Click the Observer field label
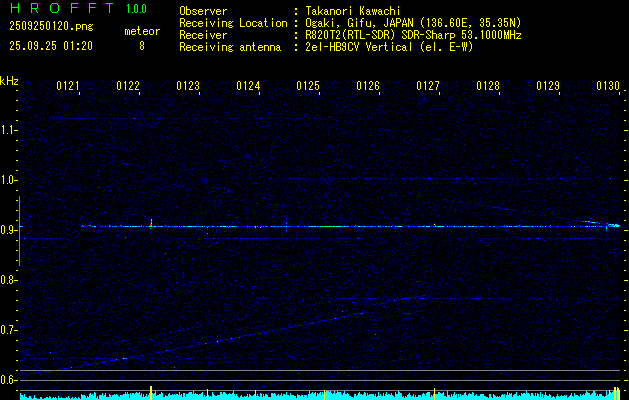 [203, 11]
